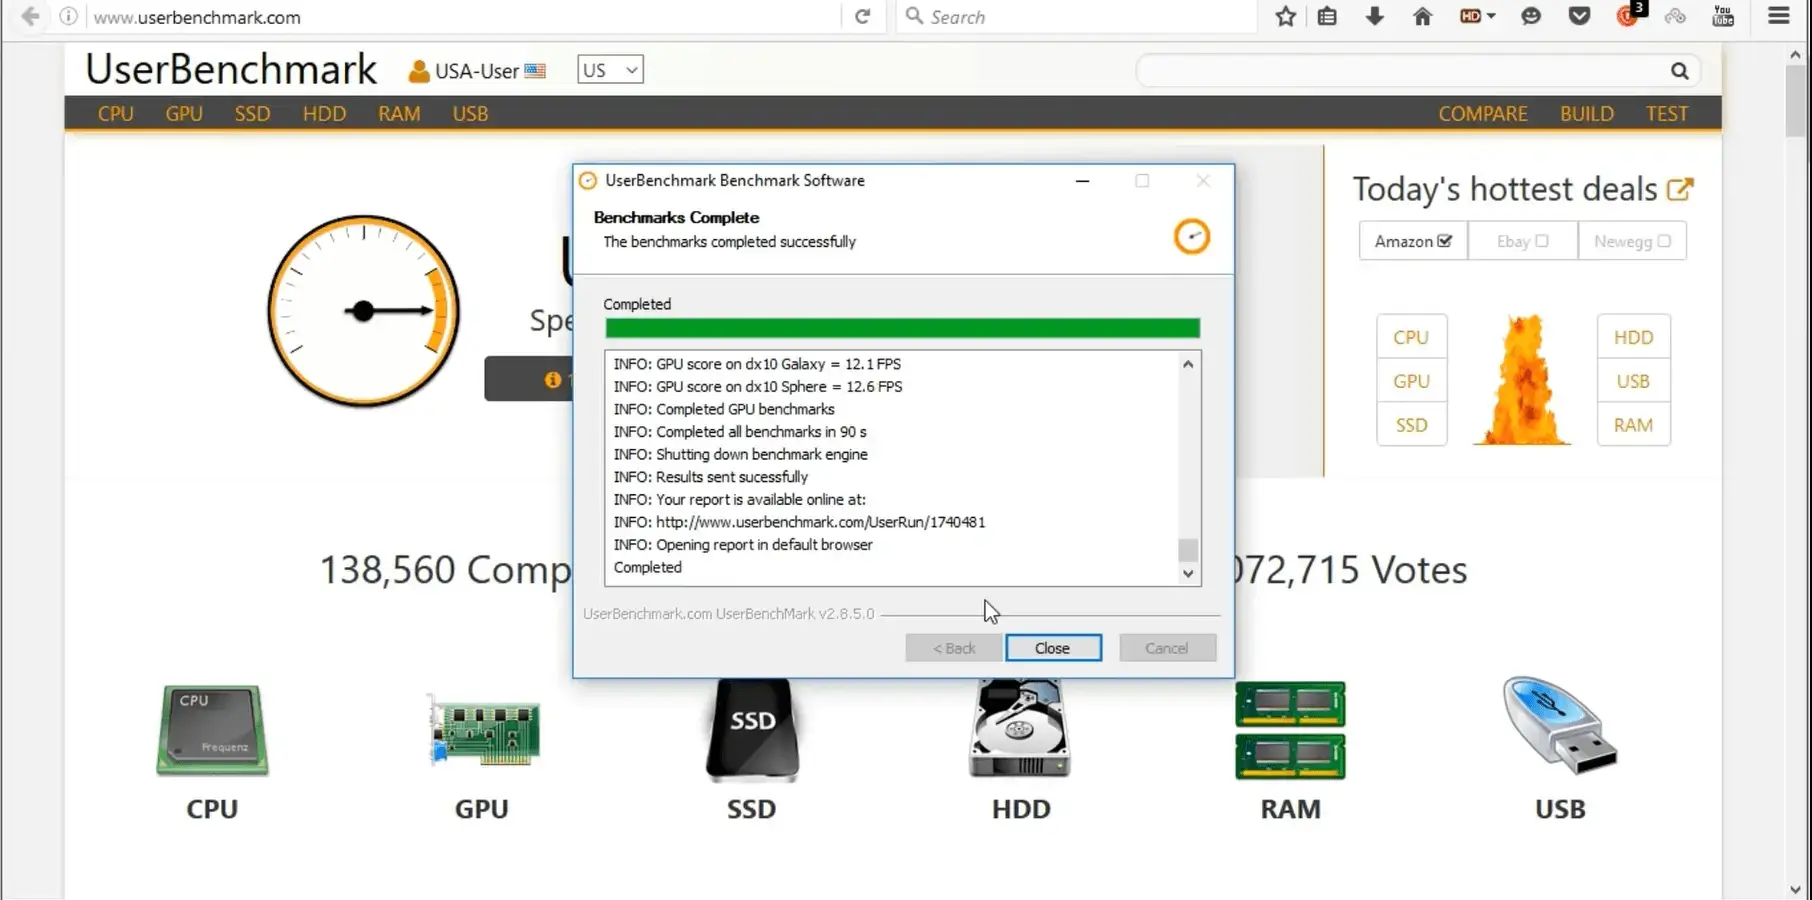Click the YouTube toolbar extension icon
Viewport: 1812px width, 900px height.
pyautogui.click(x=1723, y=16)
